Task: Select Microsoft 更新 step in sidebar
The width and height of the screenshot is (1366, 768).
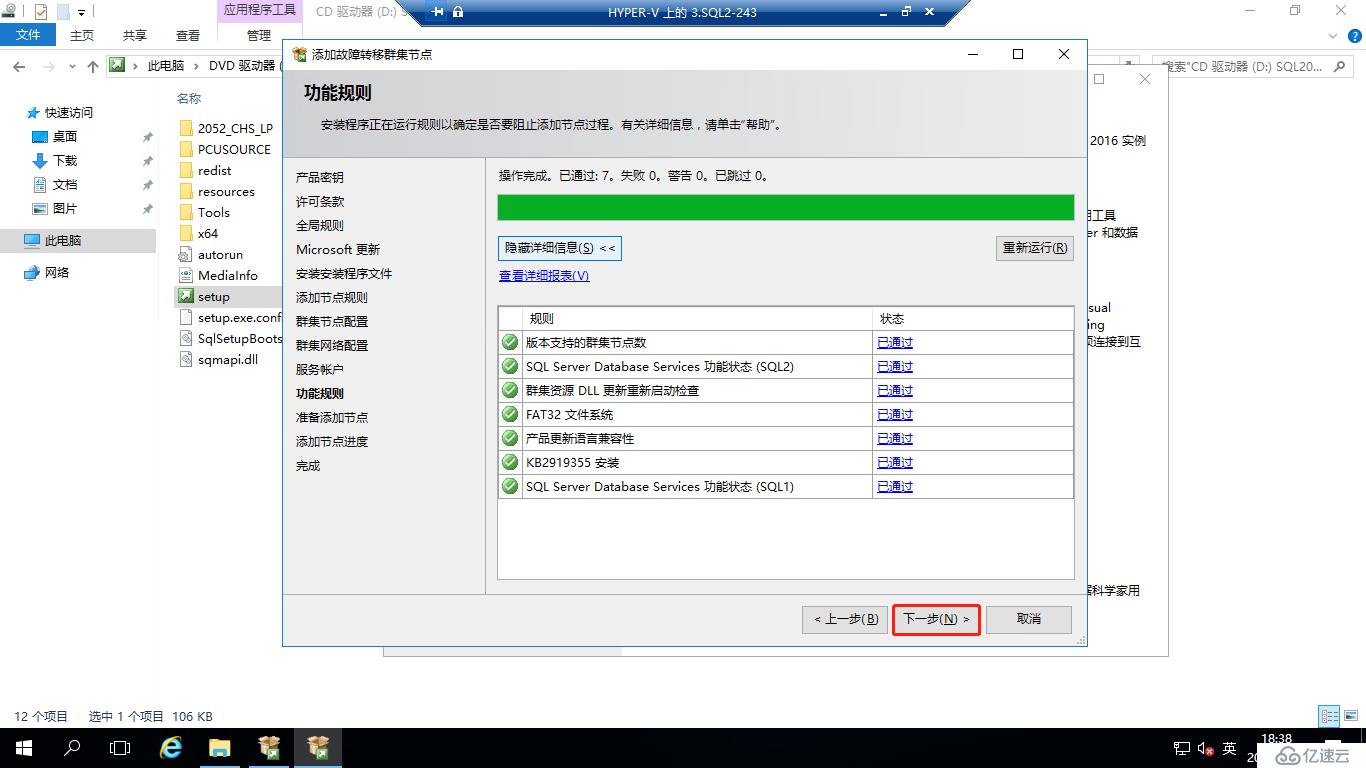Action: [338, 250]
